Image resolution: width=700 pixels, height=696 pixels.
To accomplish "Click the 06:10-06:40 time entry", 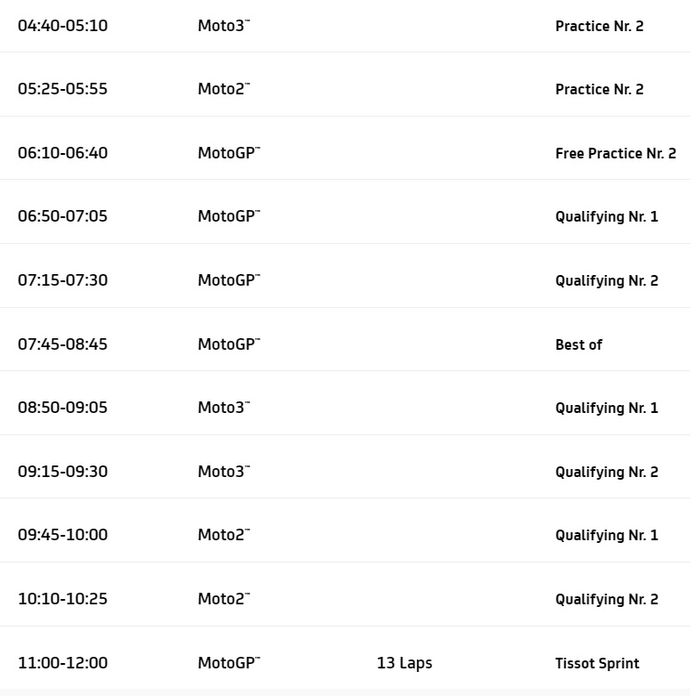I will [x=62, y=153].
